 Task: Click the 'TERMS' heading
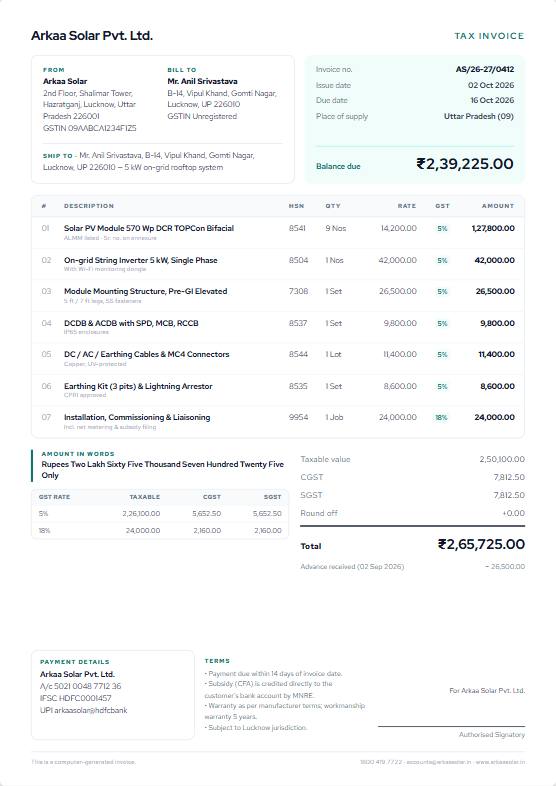pos(217,661)
